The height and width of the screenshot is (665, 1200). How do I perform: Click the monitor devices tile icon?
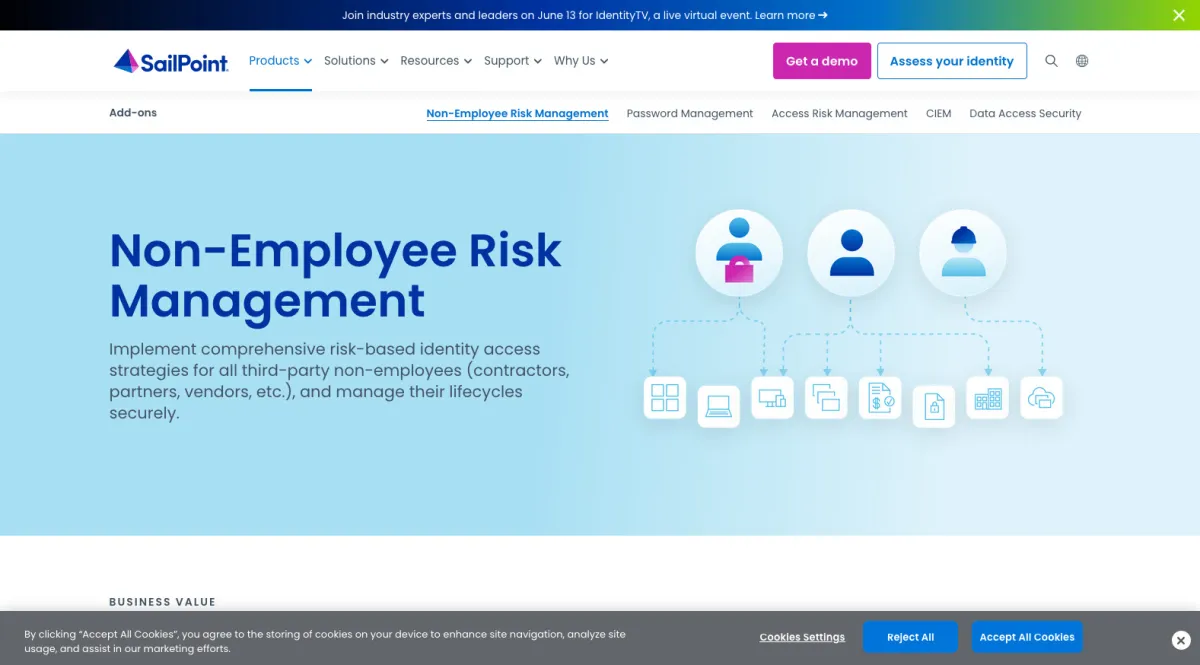772,397
